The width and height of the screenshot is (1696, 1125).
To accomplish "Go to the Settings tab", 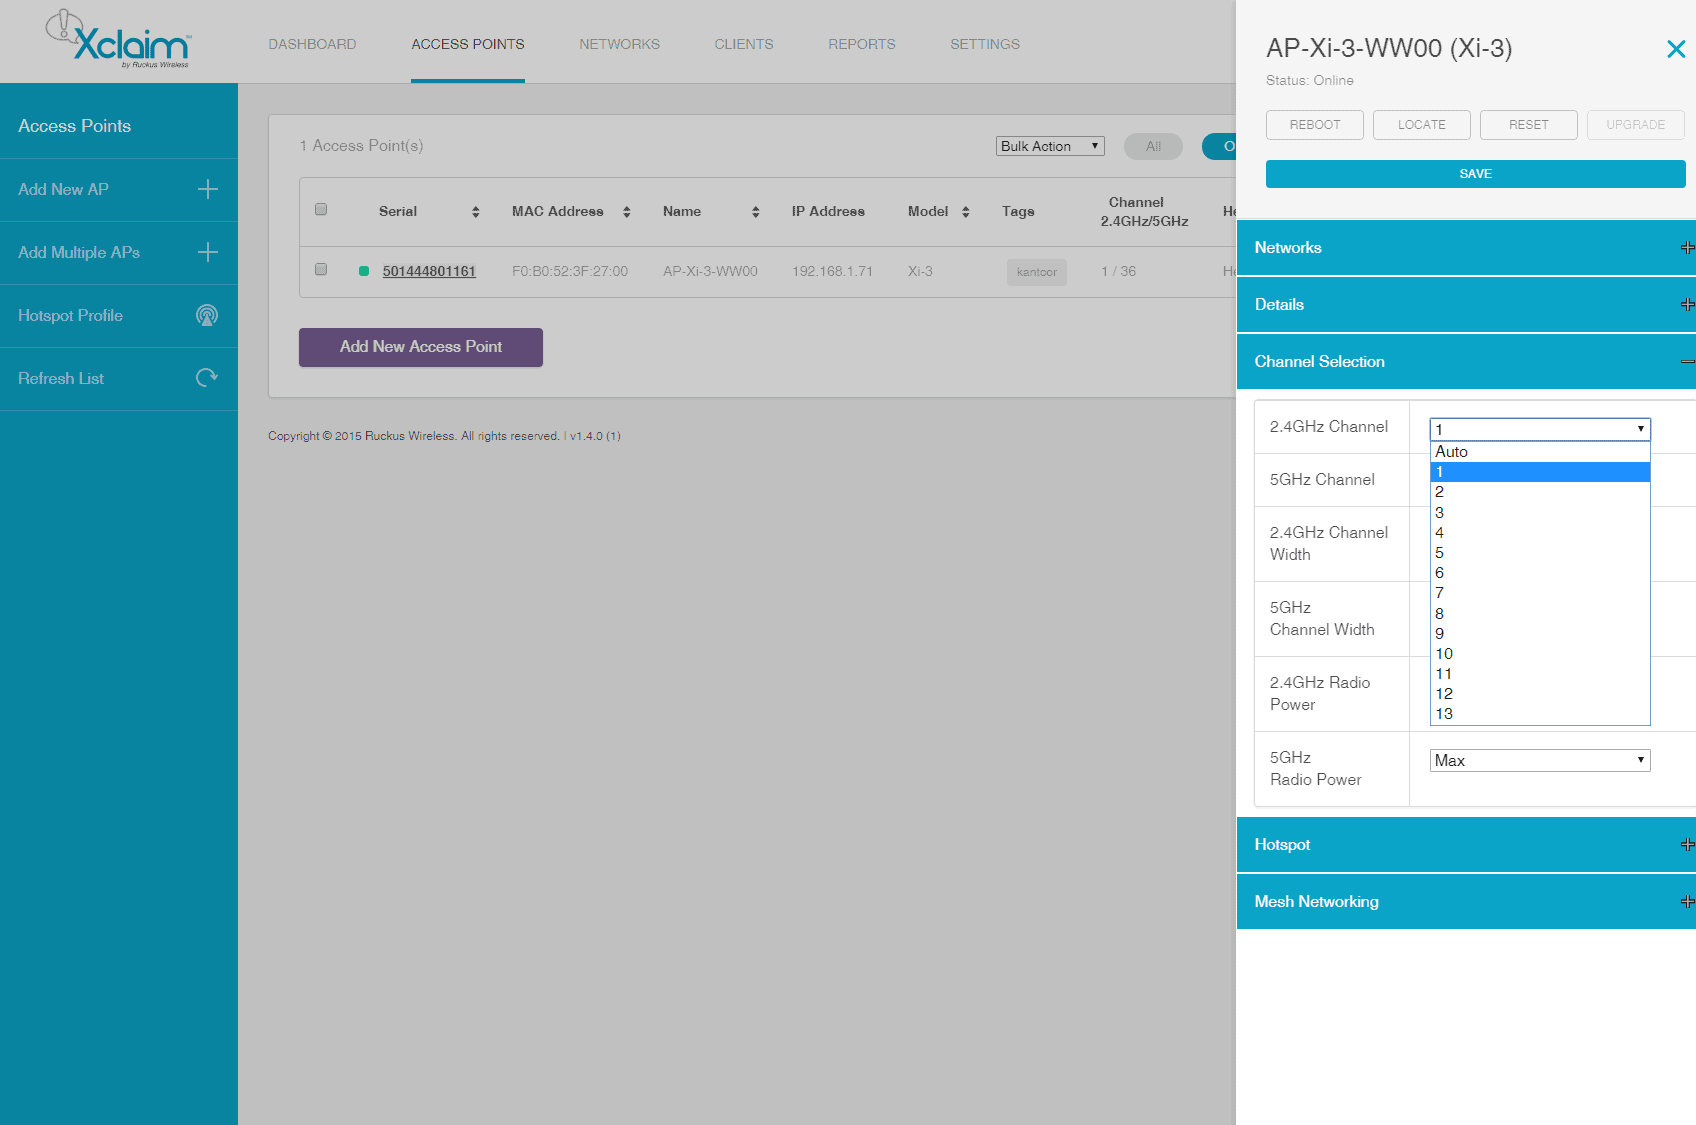I will 985,44.
